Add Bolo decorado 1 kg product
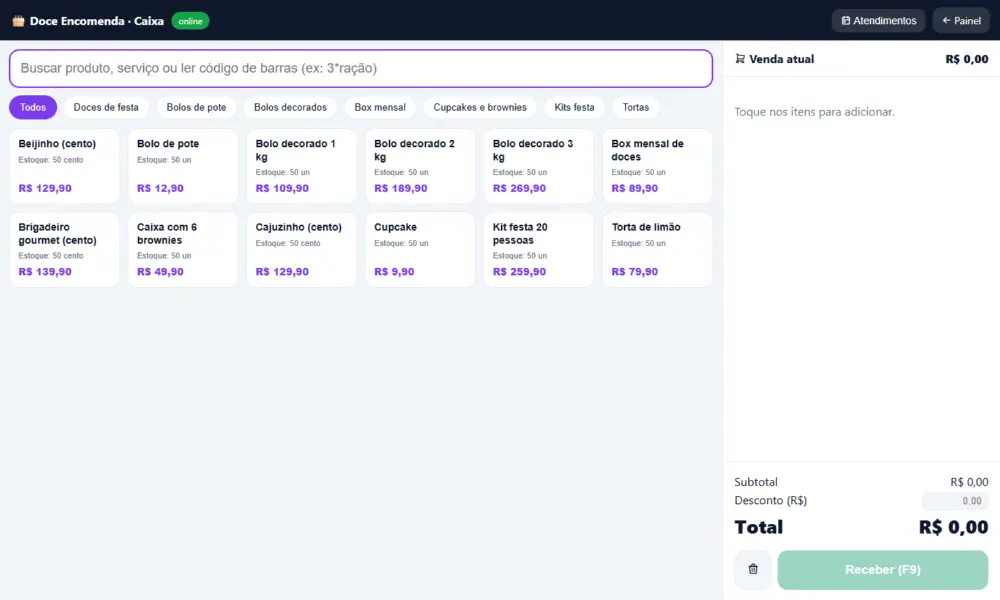The height and width of the screenshot is (600, 1000). pos(302,166)
